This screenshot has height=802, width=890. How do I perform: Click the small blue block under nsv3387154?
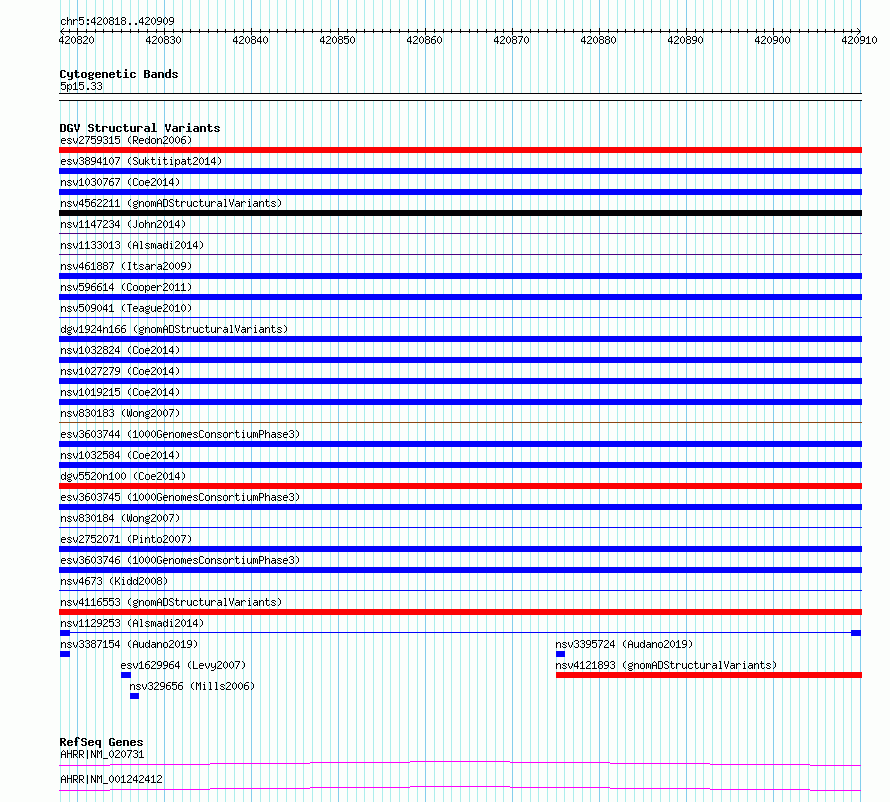(65, 654)
